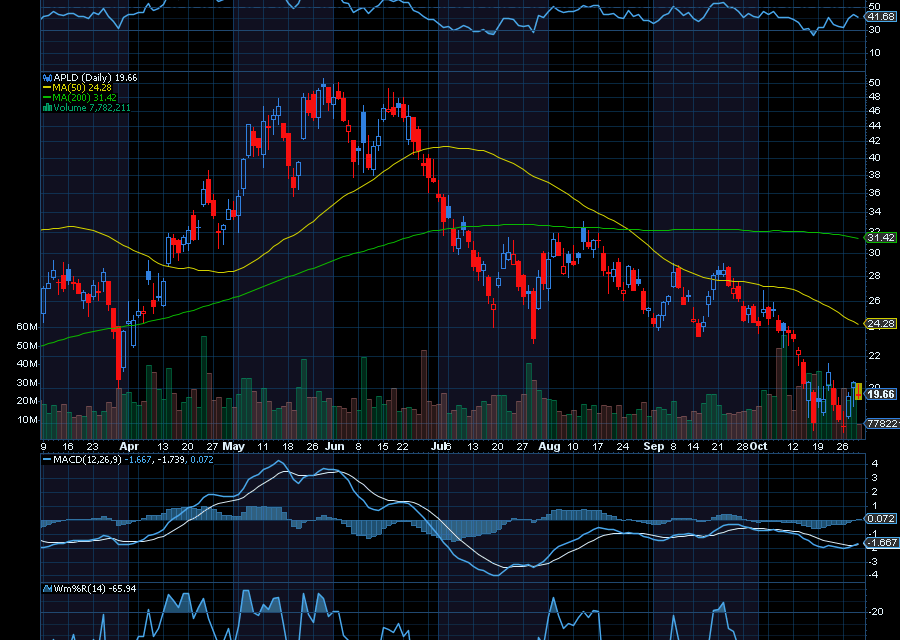Screen dimensions: 900x640
Task: Click the May date axis label
Action: pyautogui.click(x=234, y=447)
